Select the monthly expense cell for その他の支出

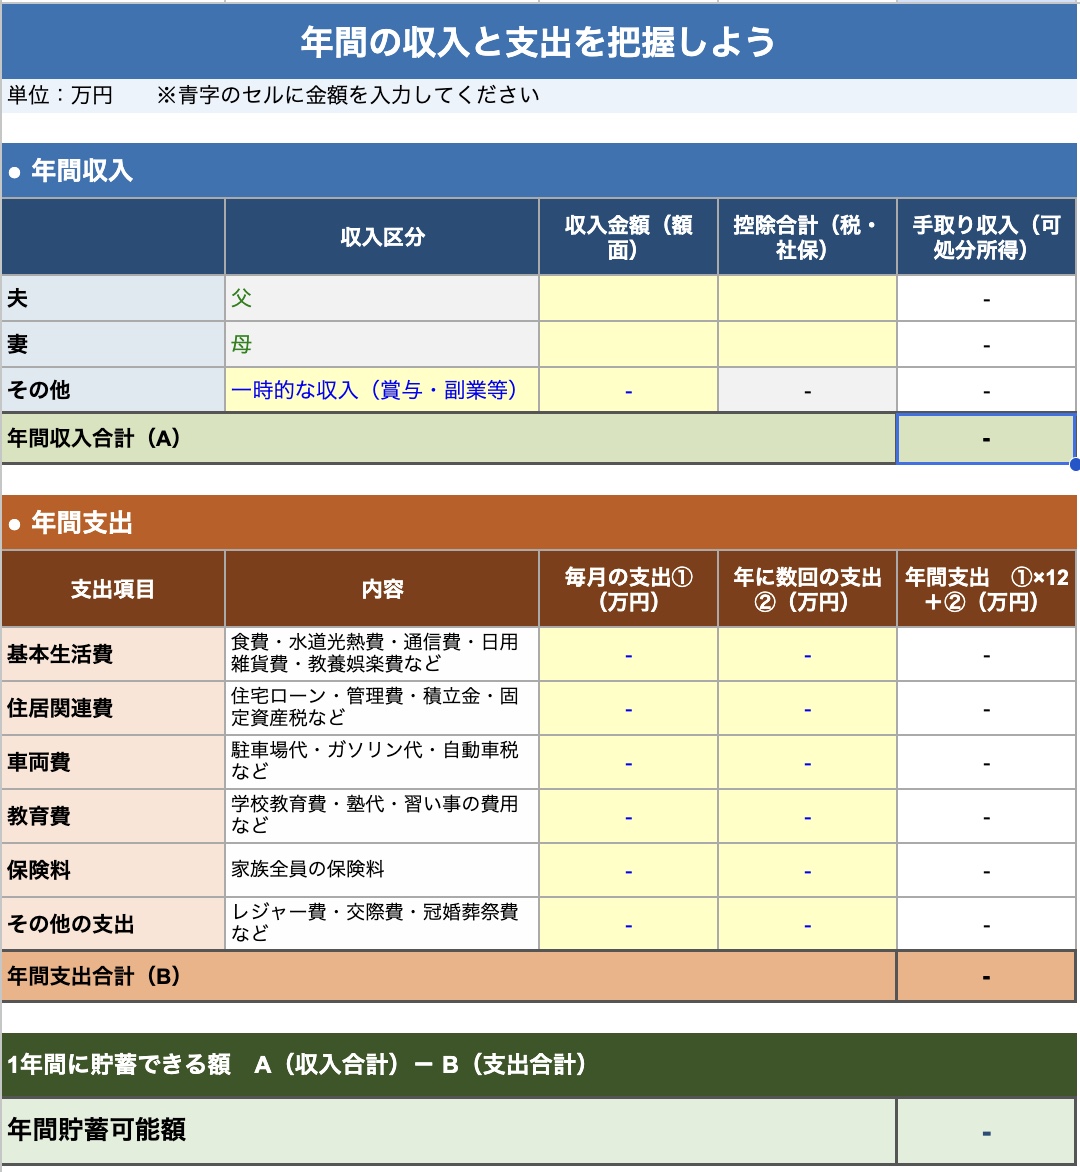(x=628, y=924)
